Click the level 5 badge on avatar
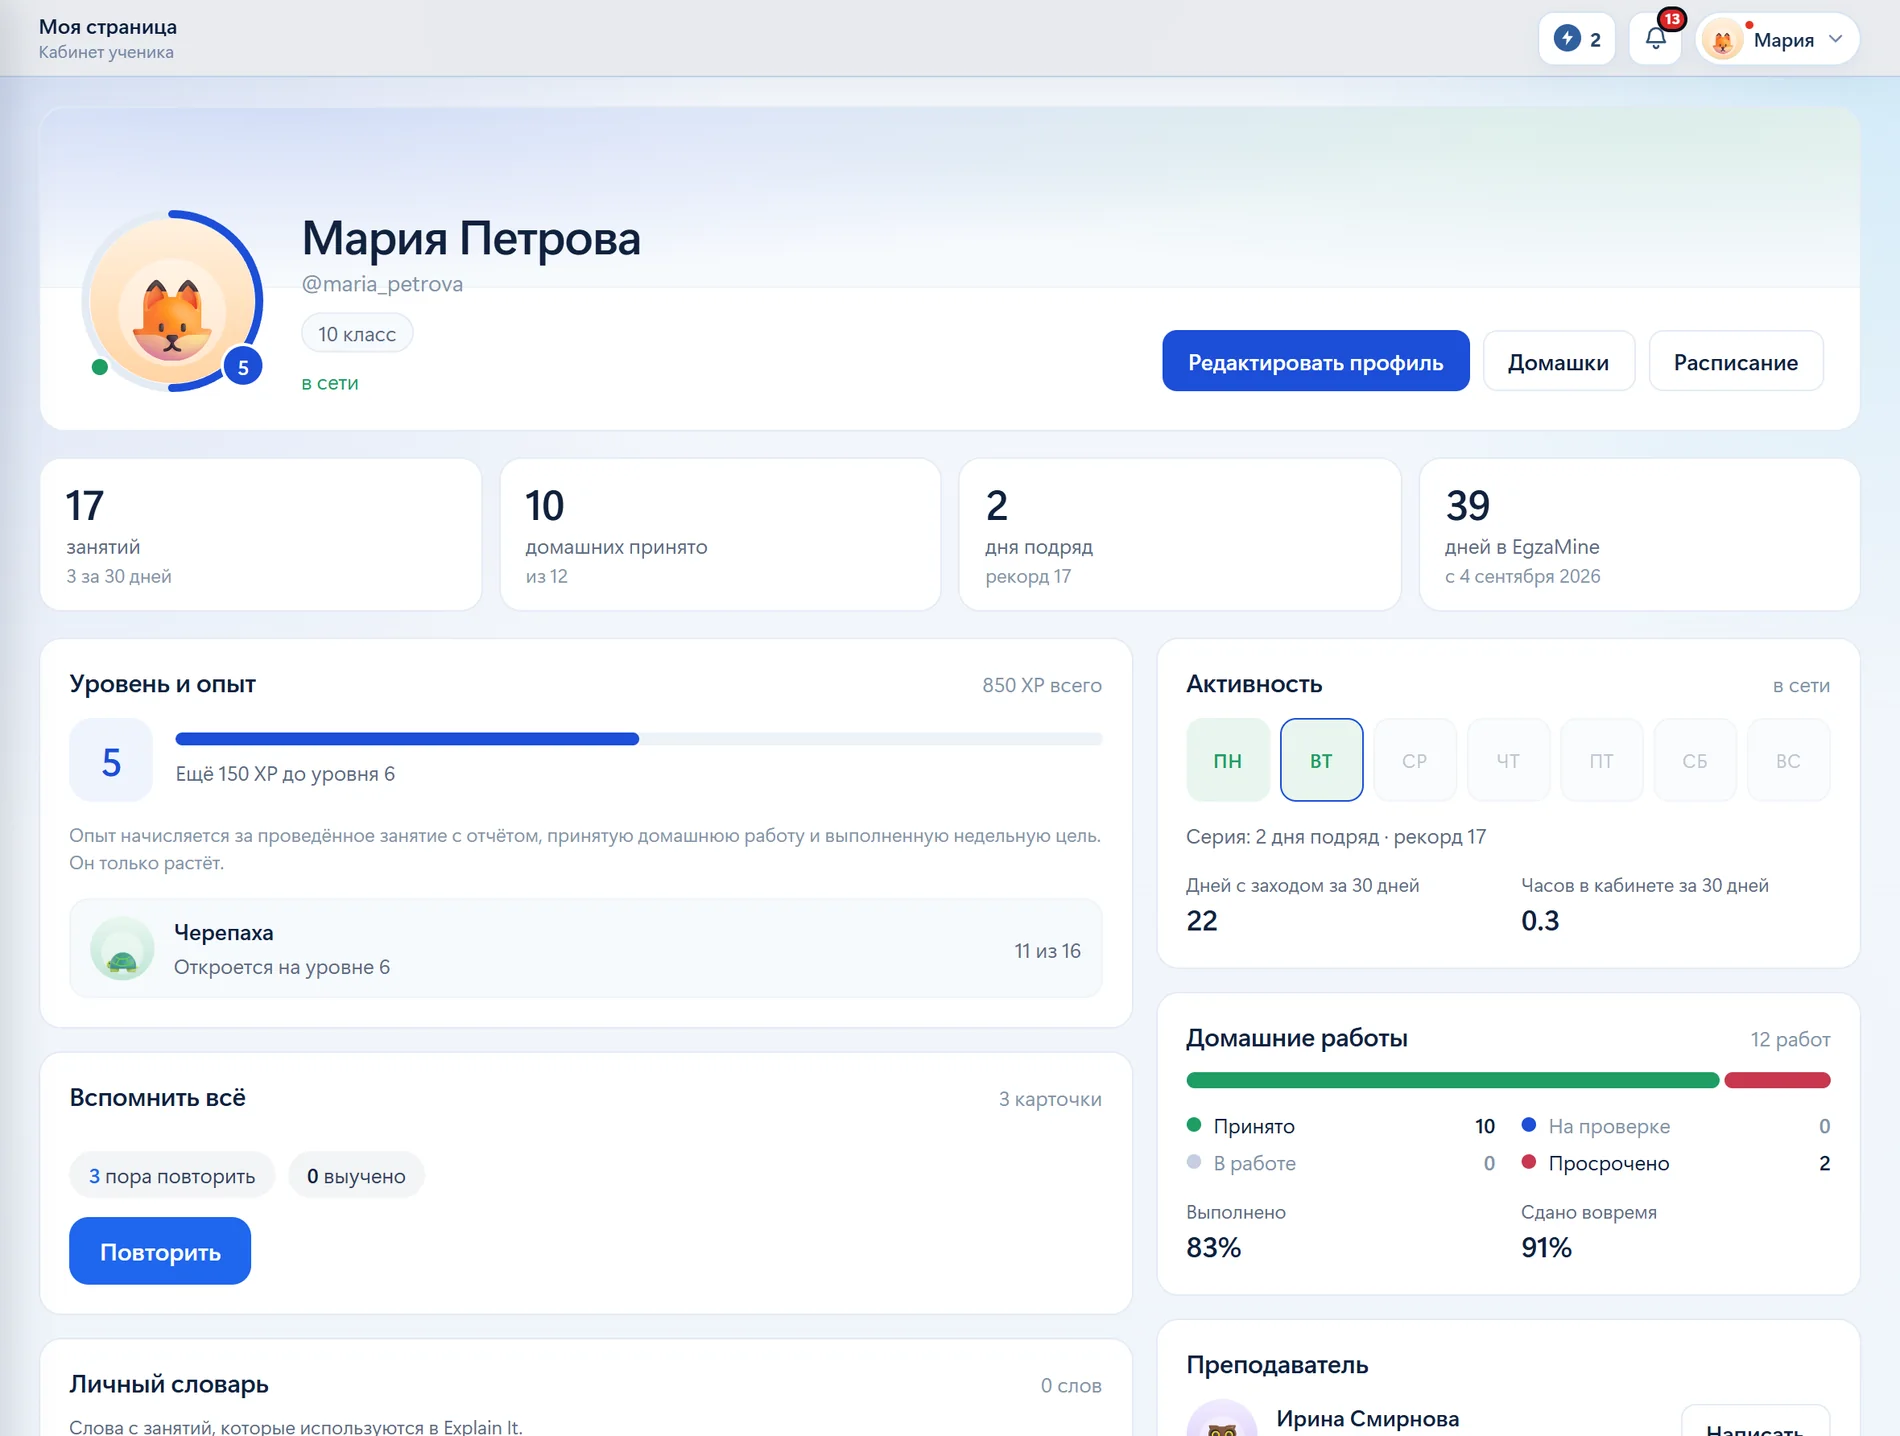 [243, 367]
